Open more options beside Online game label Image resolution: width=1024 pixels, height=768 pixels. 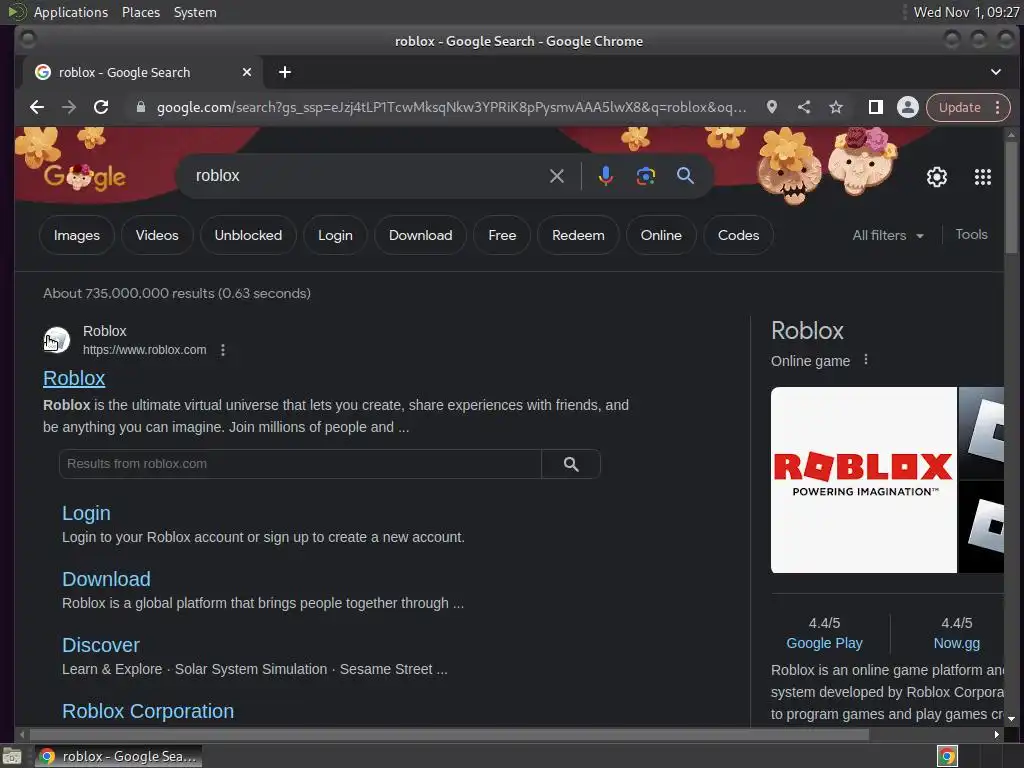(x=866, y=360)
